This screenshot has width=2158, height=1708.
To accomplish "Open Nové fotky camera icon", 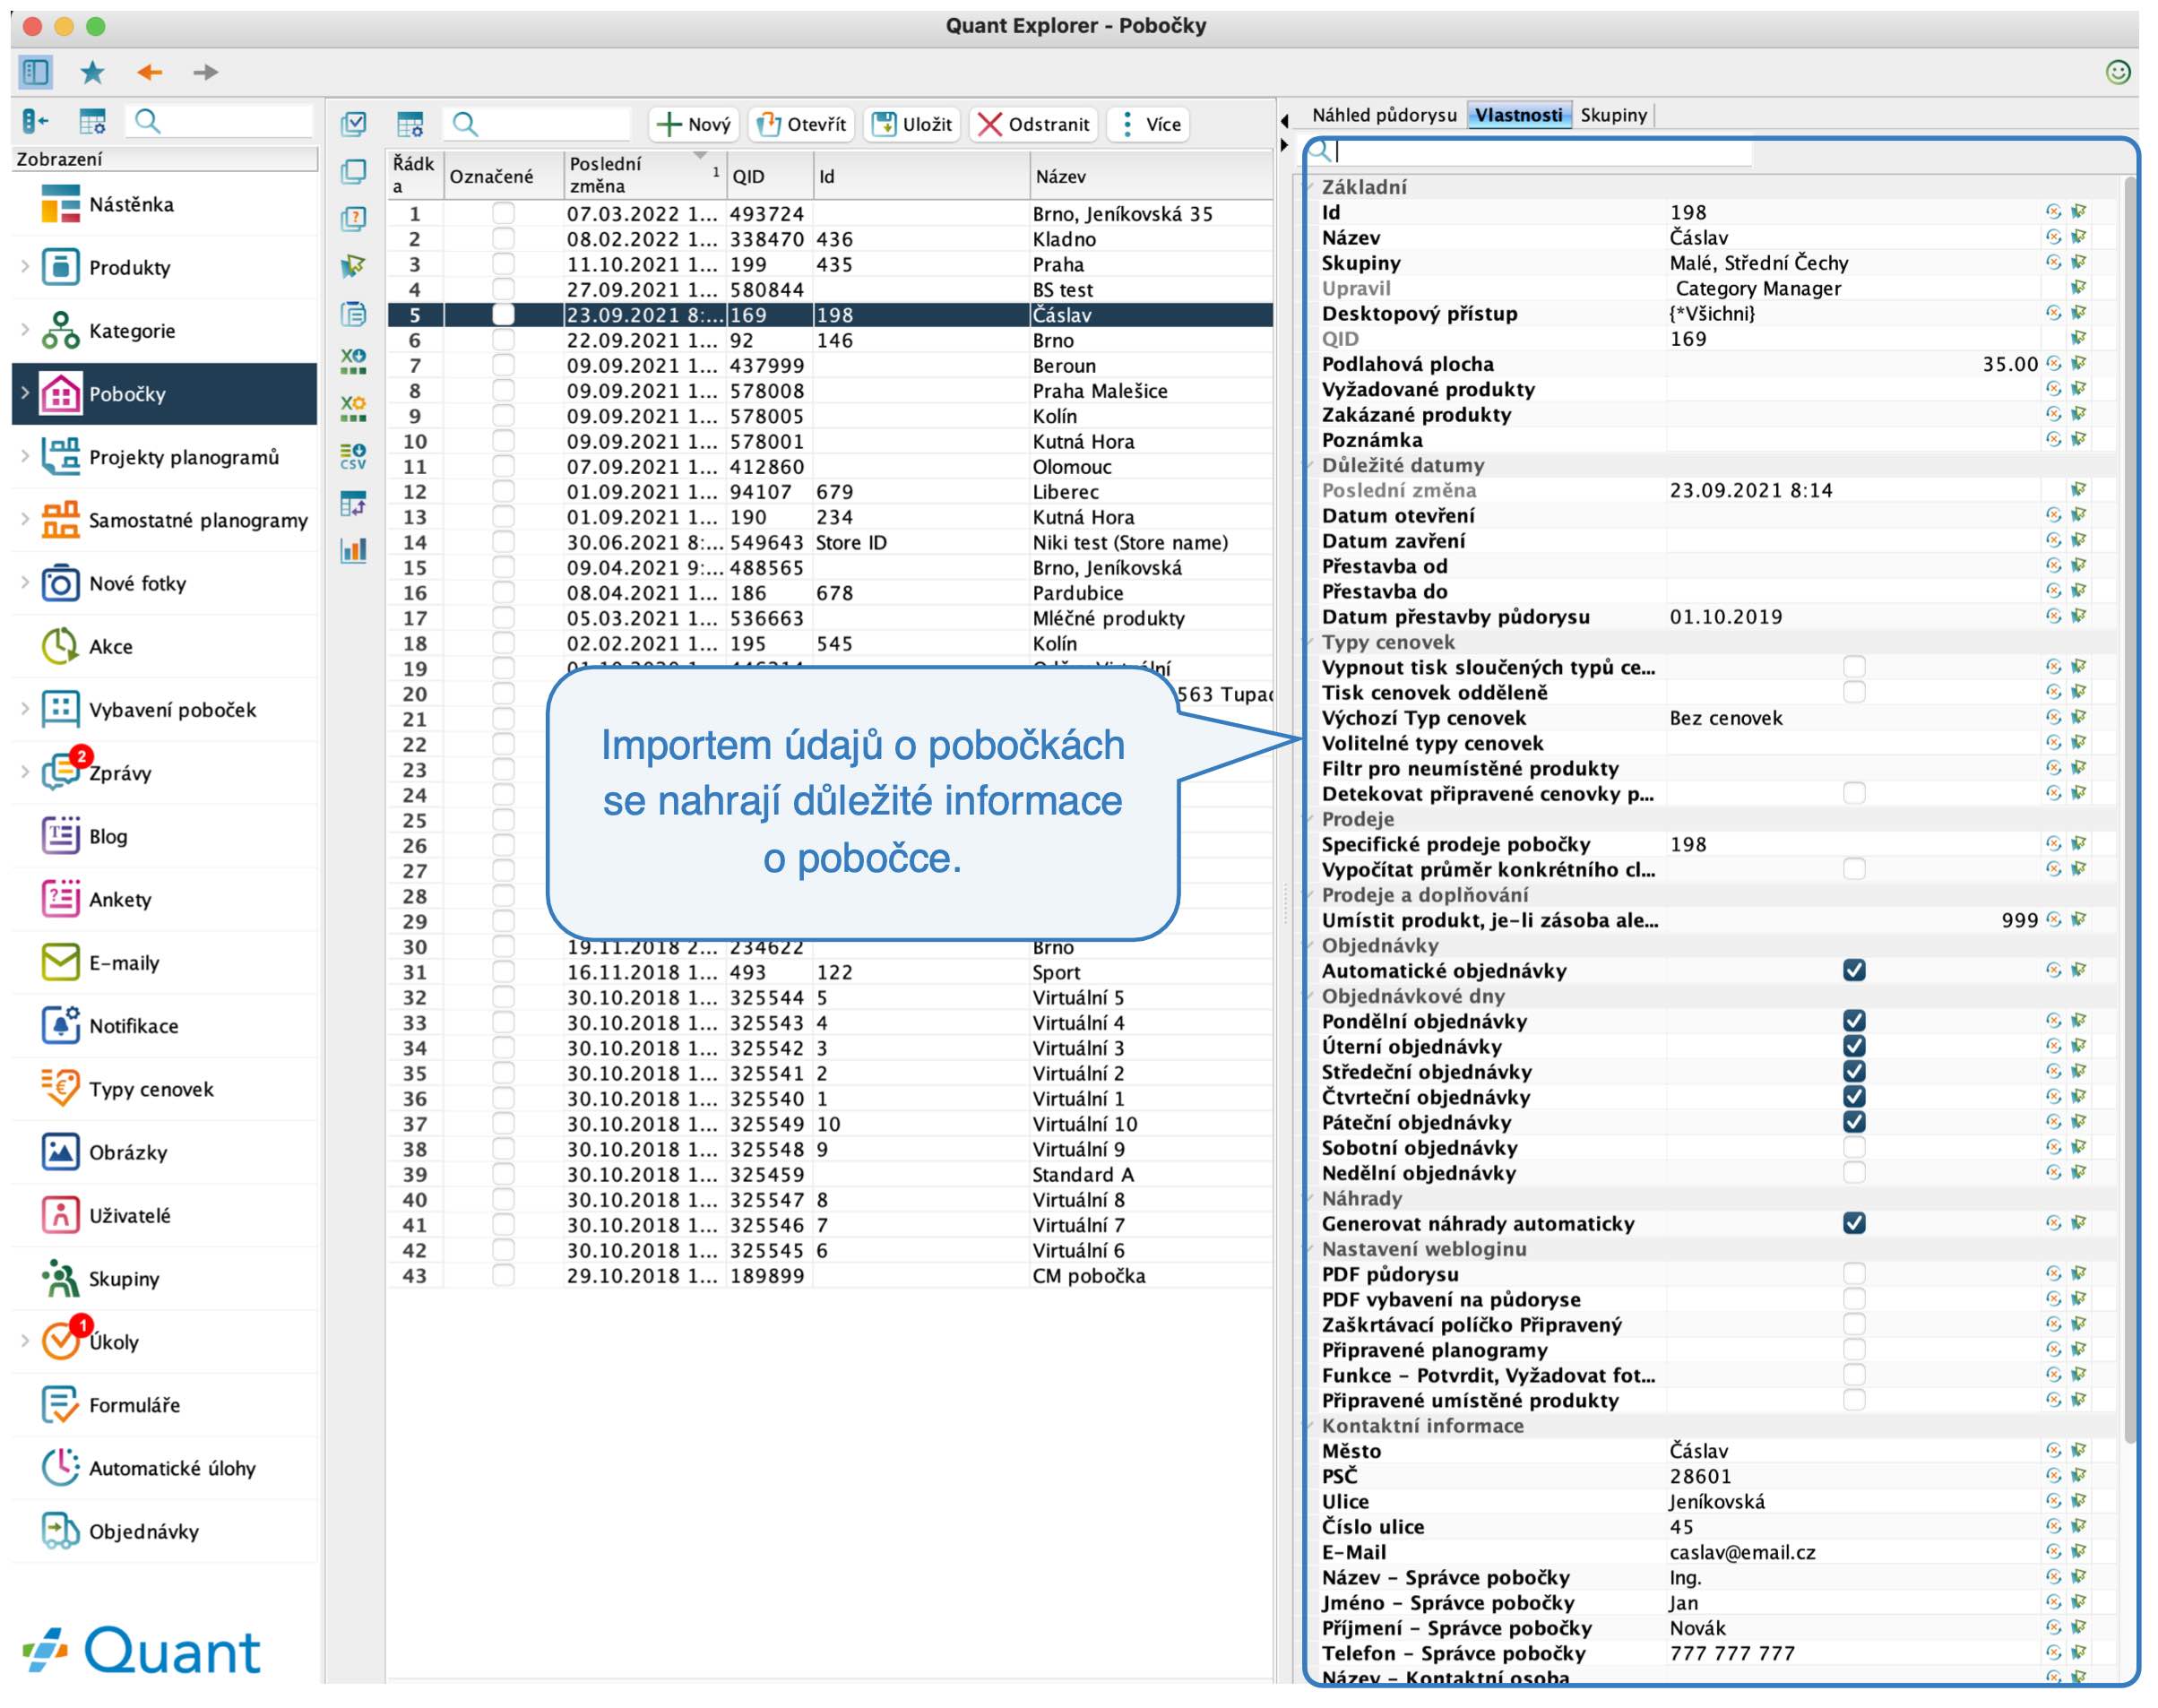I will (x=60, y=583).
